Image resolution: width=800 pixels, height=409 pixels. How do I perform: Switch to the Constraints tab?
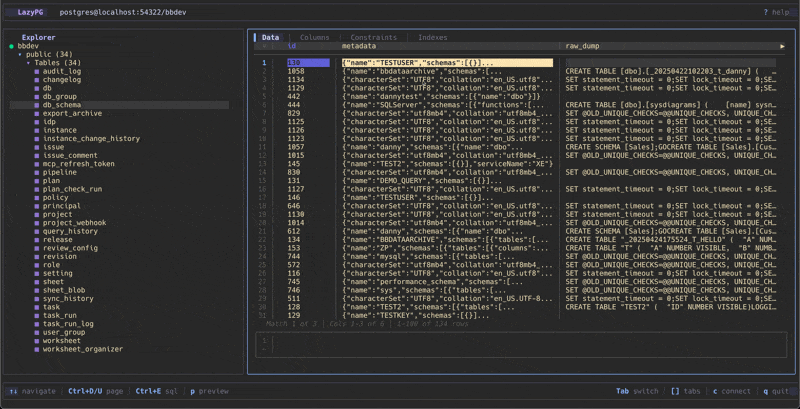tap(373, 37)
